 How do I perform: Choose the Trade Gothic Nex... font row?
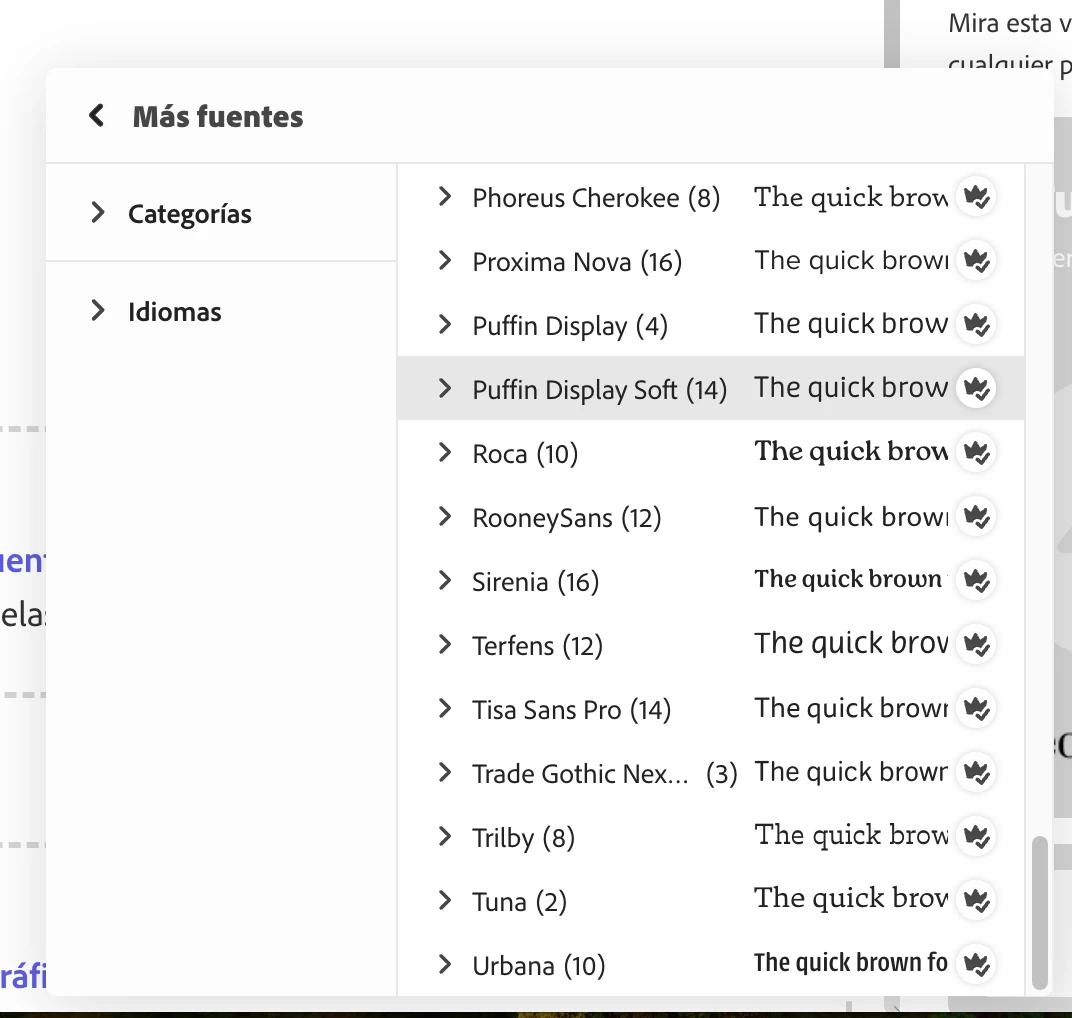coord(710,773)
